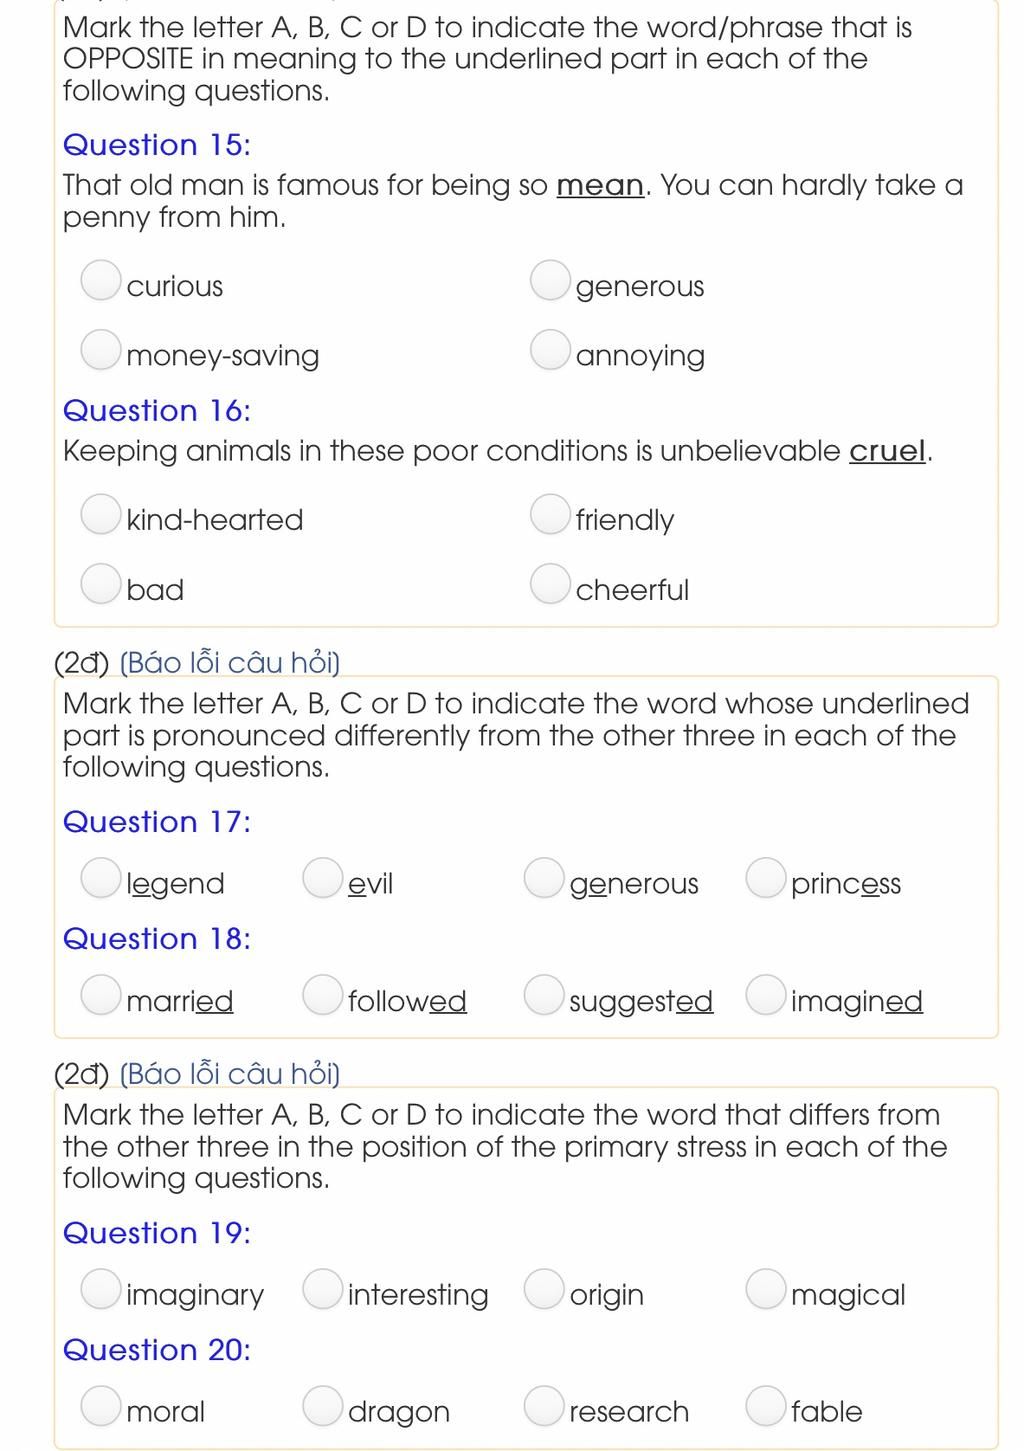Select the 'evil' option
This screenshot has width=1024, height=1451.
pyautogui.click(x=323, y=878)
